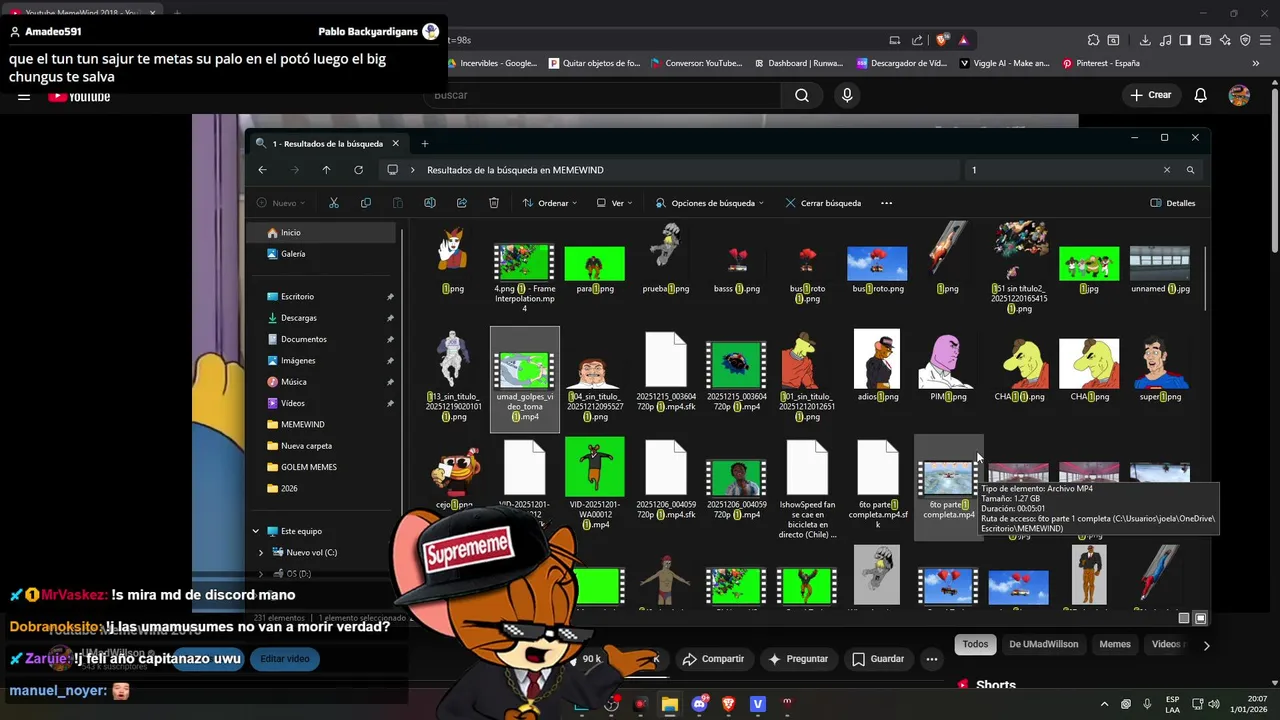Click the YouTube search magnifier button
This screenshot has width=1280, height=720.
coord(802,95)
